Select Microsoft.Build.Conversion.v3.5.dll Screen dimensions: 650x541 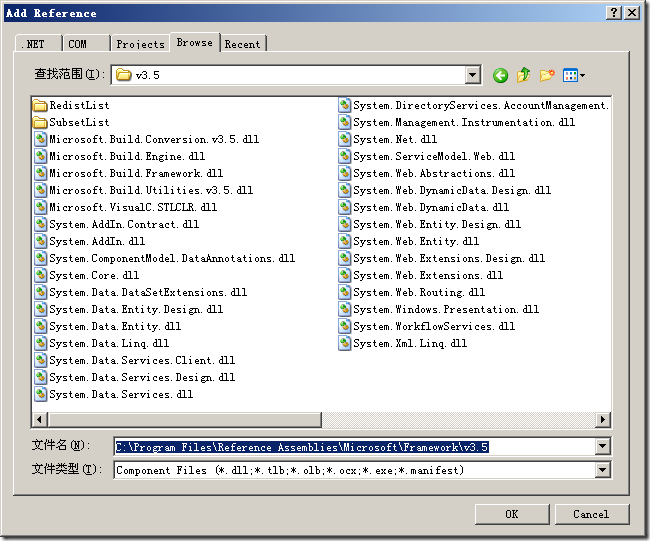pyautogui.click(x=147, y=139)
